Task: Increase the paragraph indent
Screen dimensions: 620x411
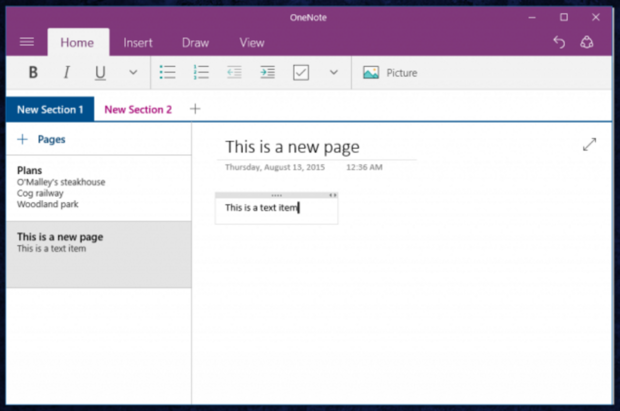Action: 267,73
